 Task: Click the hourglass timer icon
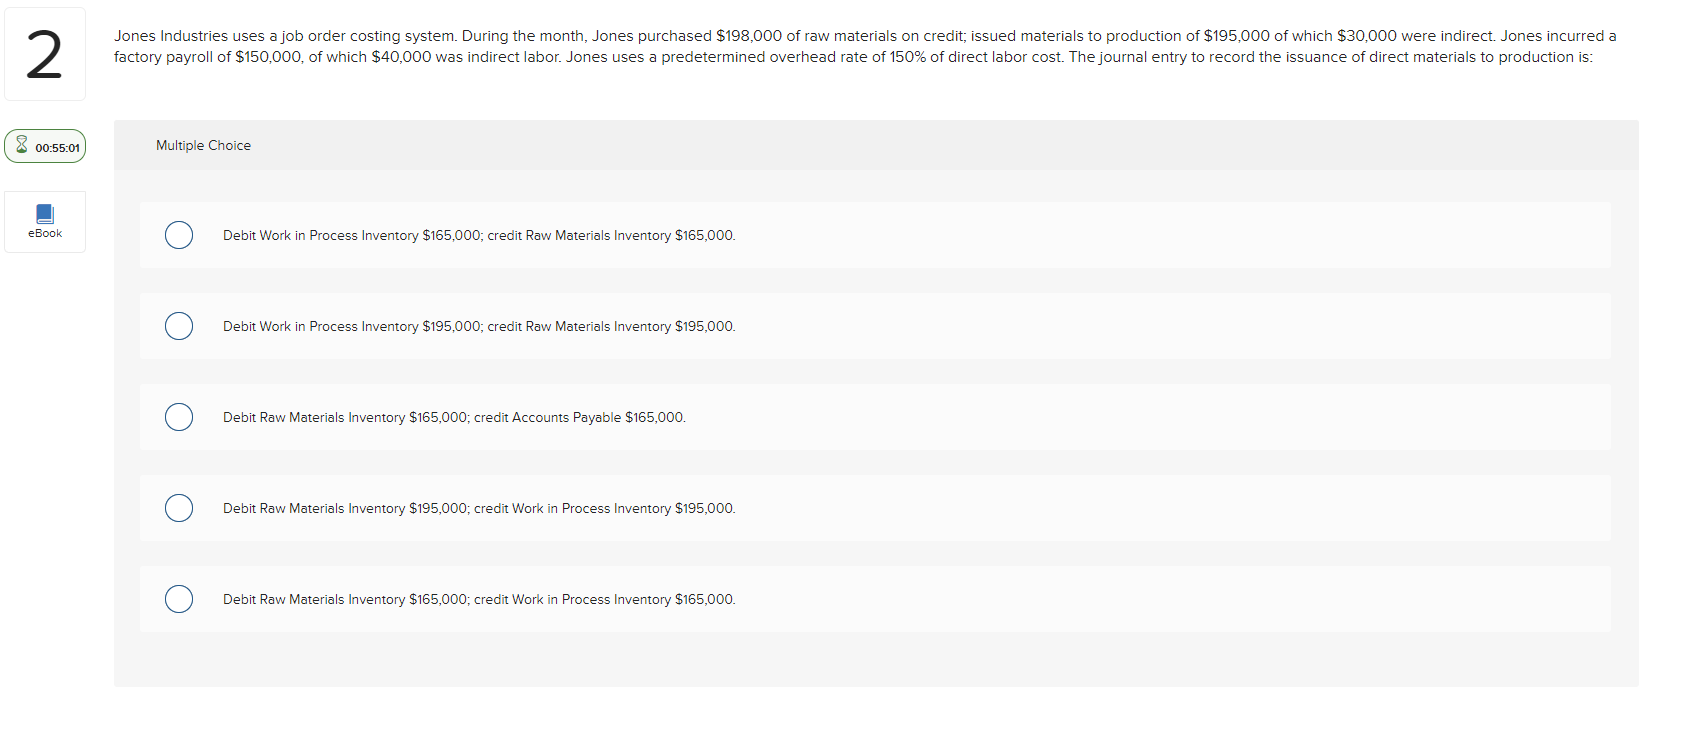[x=20, y=146]
